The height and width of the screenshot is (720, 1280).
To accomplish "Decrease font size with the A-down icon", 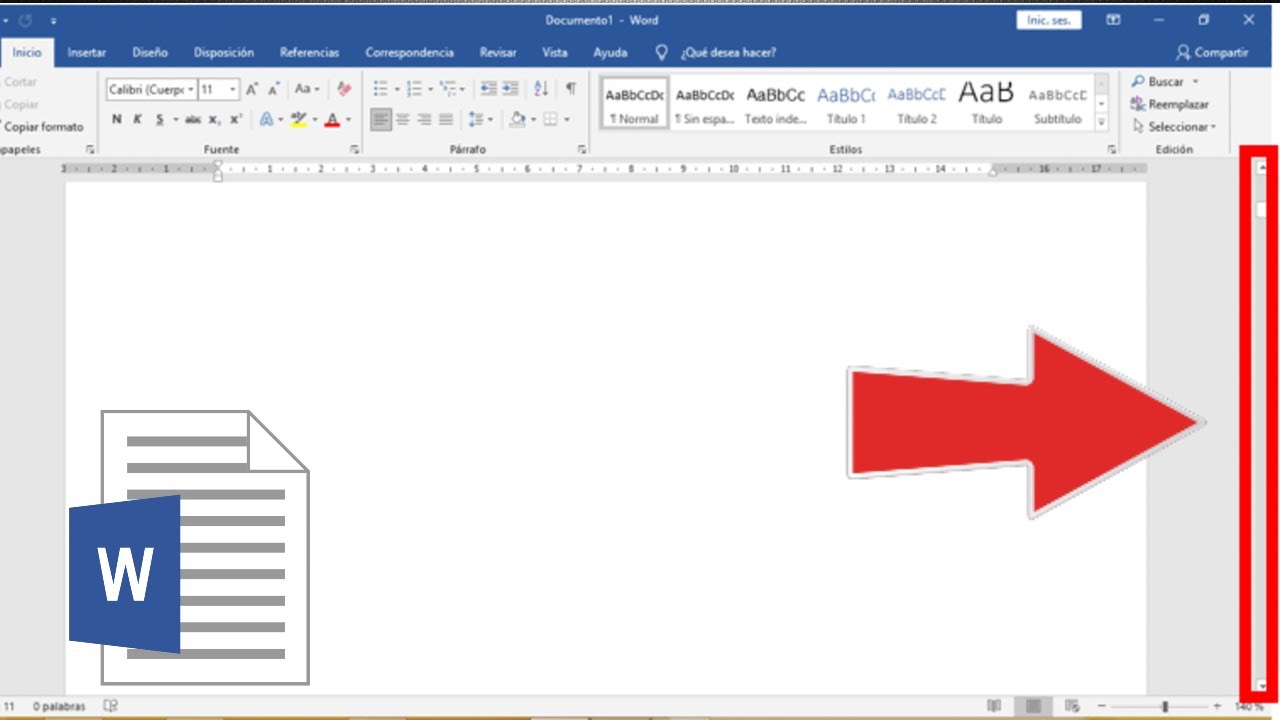I will (x=273, y=89).
